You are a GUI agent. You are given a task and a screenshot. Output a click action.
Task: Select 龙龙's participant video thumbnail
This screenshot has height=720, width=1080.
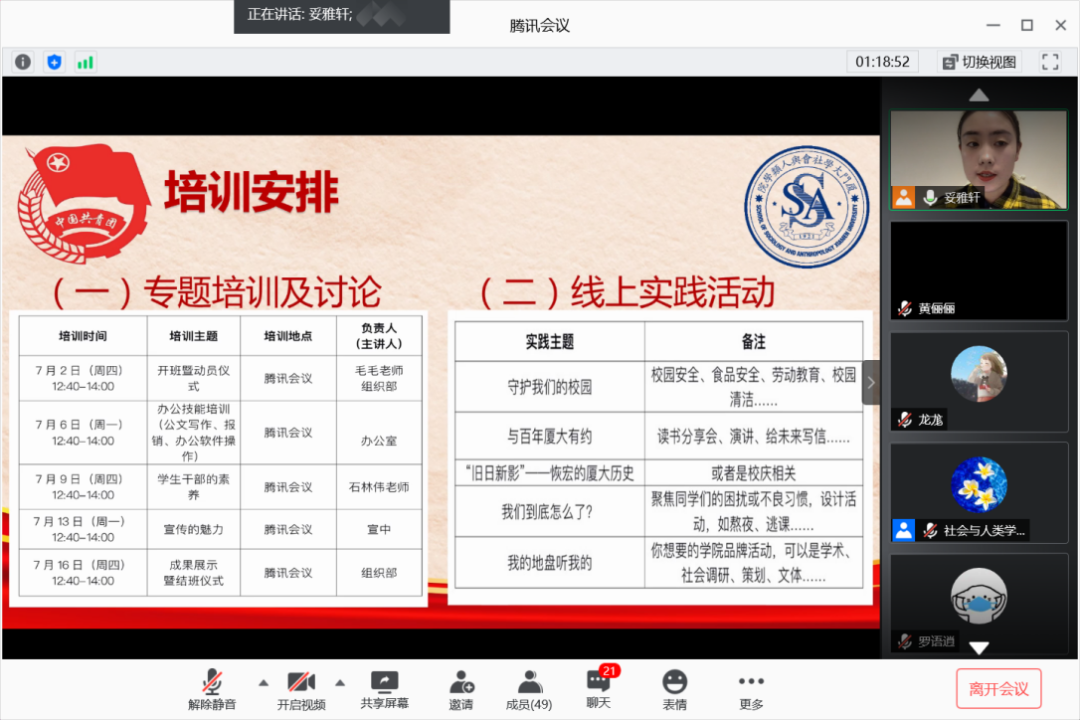979,381
